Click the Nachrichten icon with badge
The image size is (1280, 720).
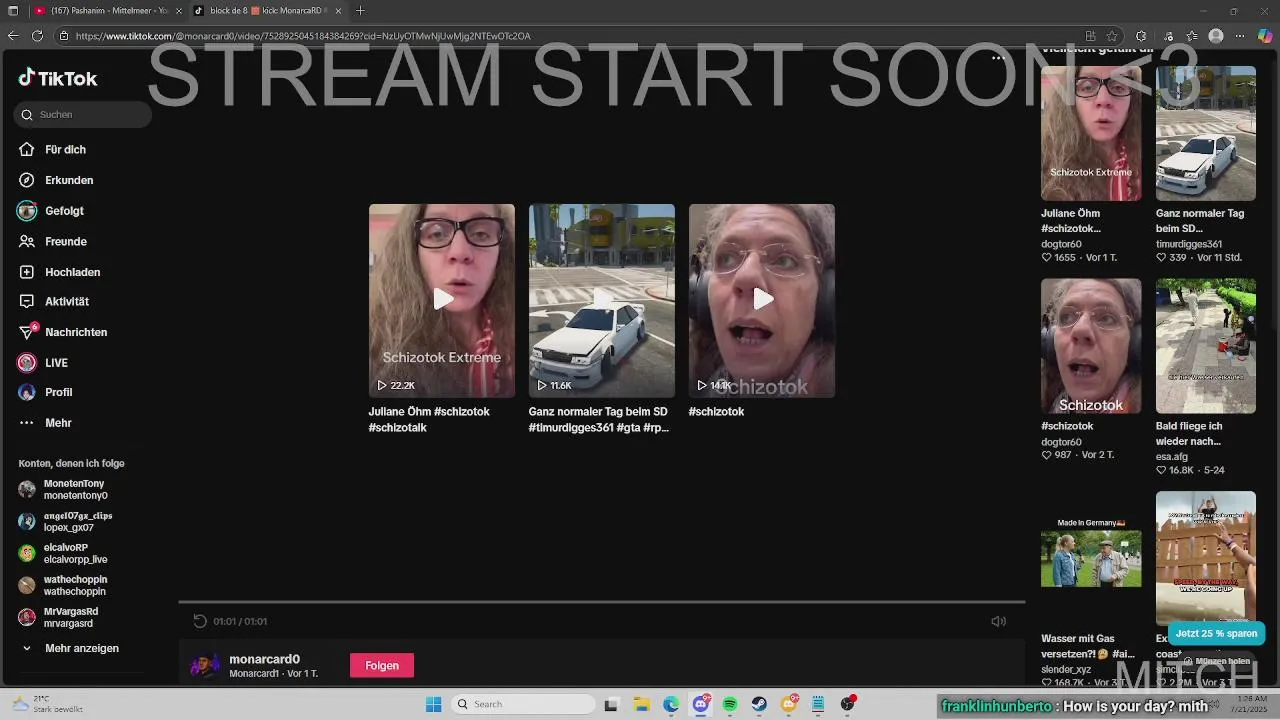[x=28, y=331]
